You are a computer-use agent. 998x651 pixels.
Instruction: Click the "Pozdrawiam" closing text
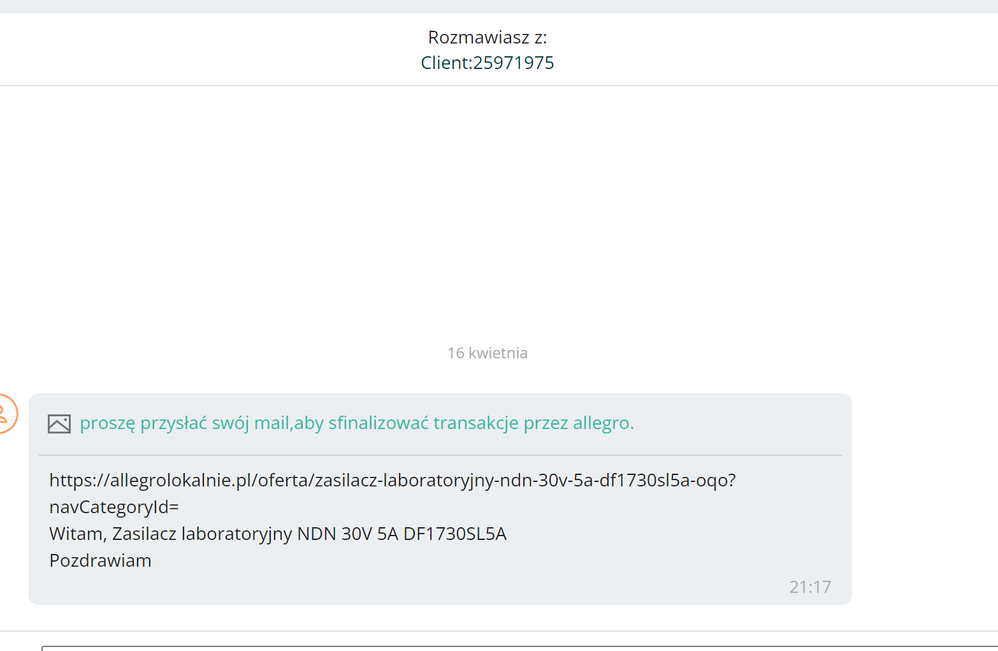coord(100,560)
